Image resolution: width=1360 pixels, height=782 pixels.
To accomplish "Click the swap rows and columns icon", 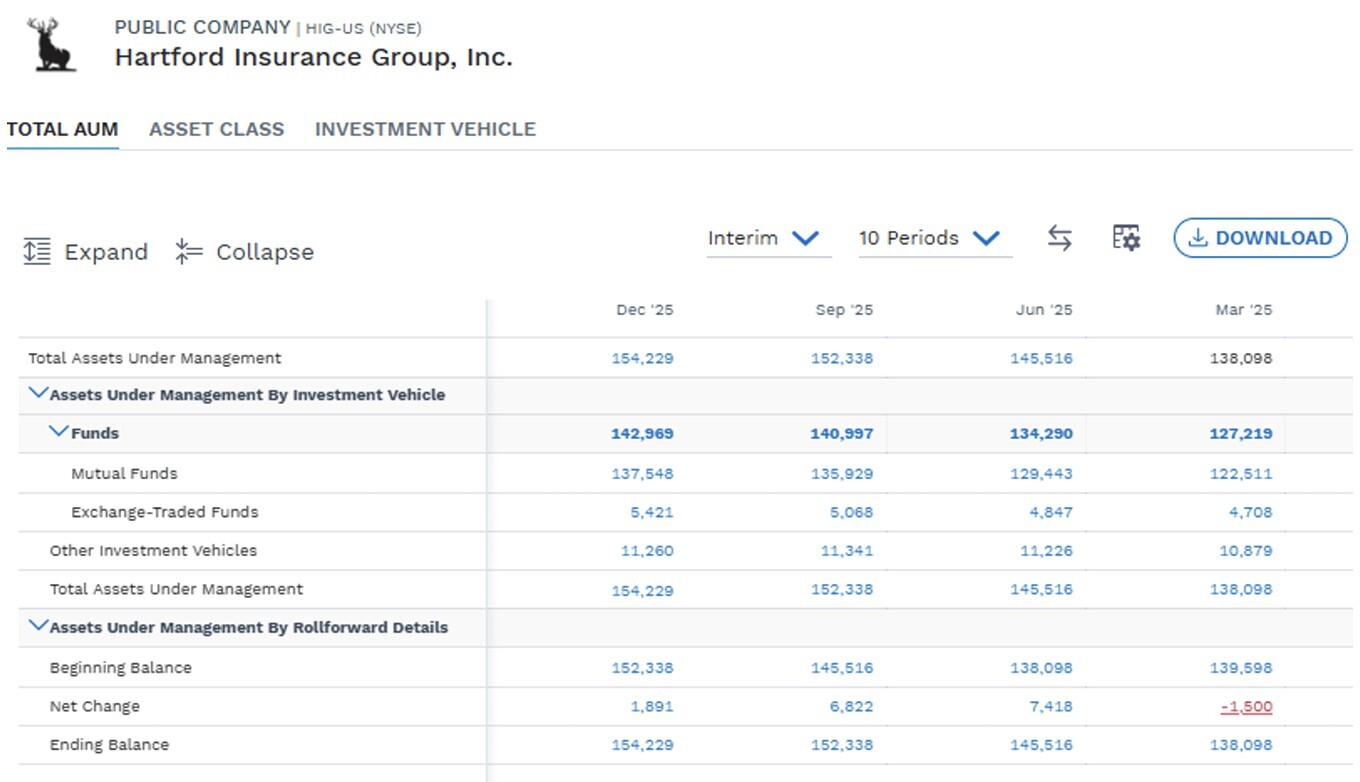I will click(1060, 238).
